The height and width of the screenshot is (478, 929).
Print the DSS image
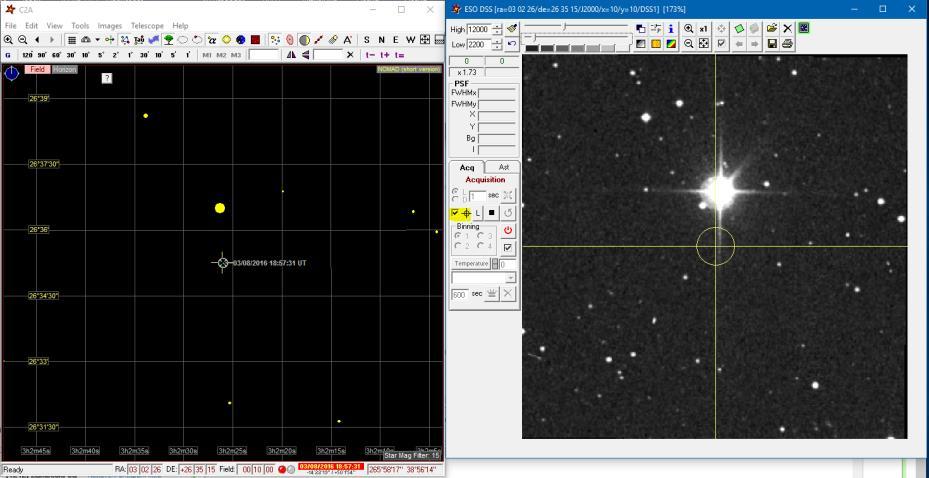point(787,43)
